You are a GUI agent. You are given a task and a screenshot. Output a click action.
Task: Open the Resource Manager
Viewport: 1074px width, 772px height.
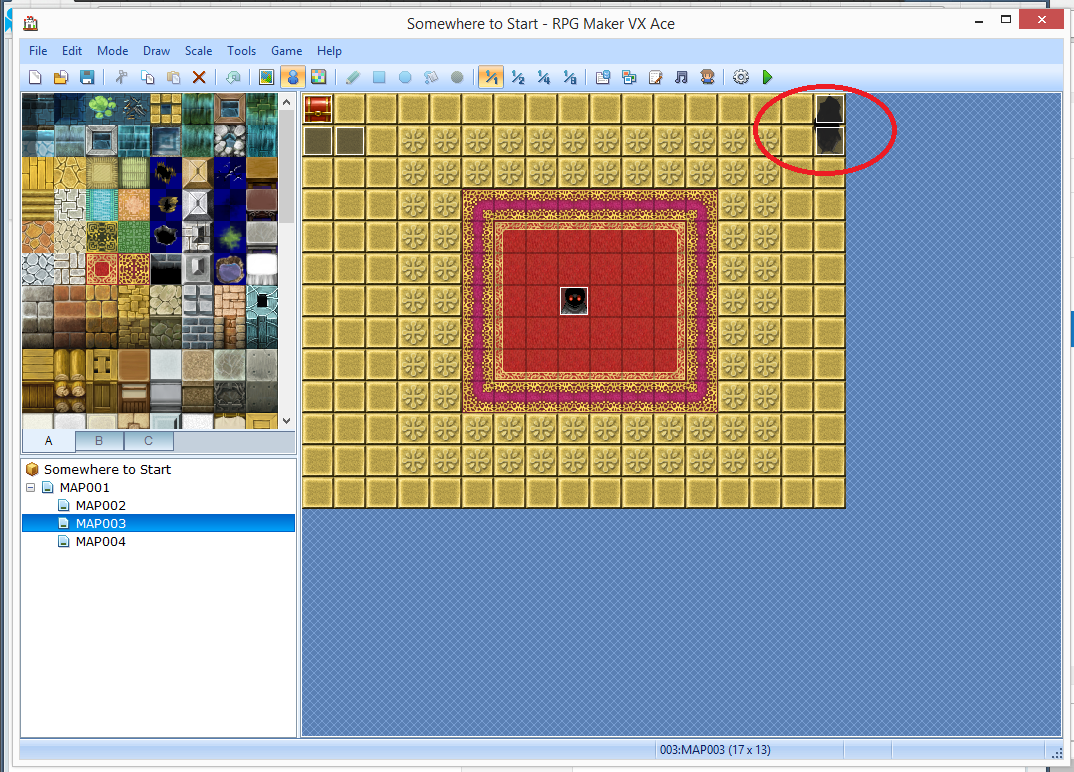(628, 77)
